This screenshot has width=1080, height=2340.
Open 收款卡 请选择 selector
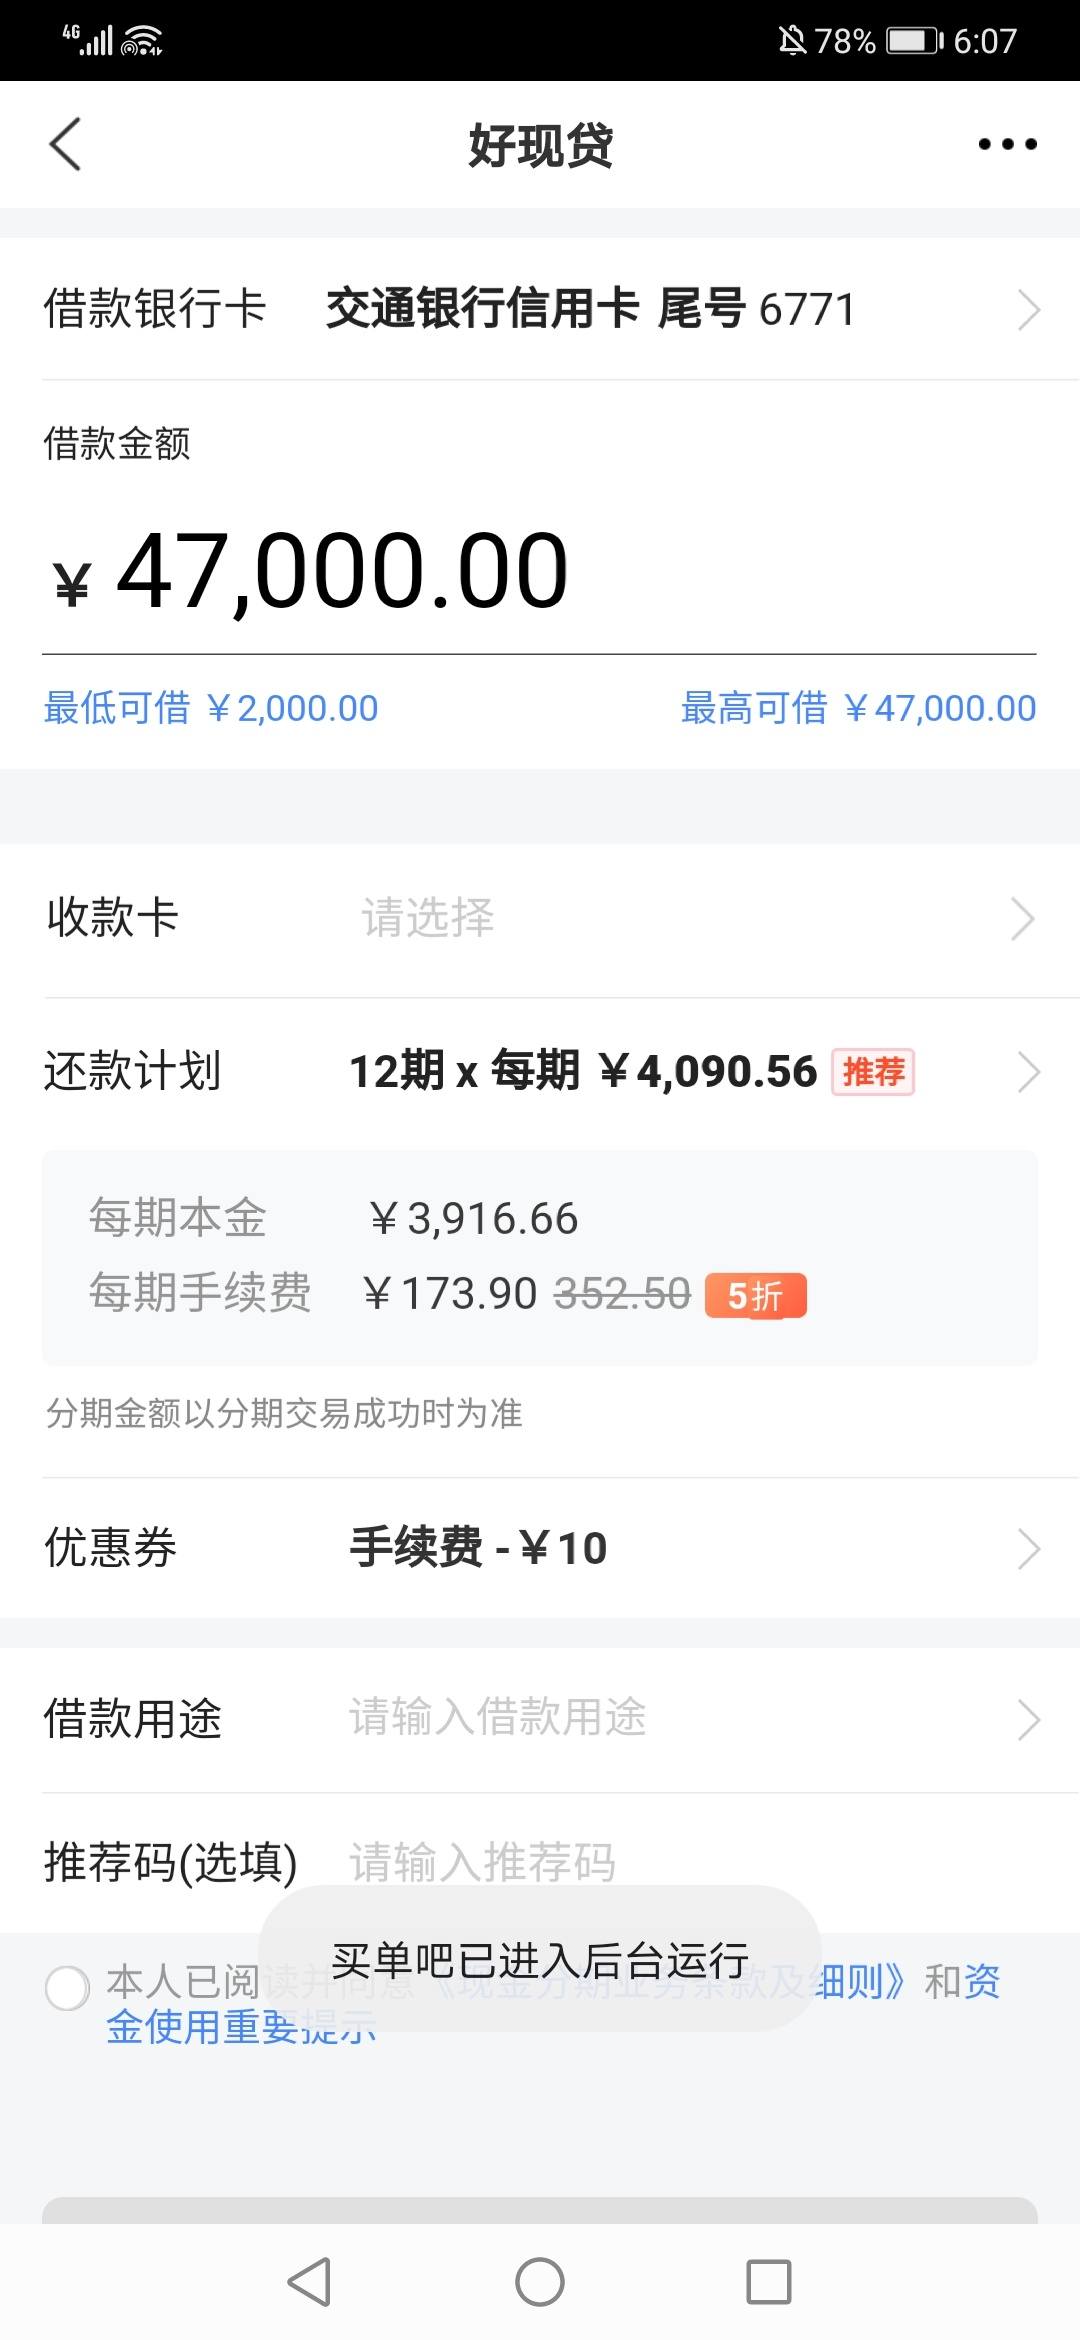click(540, 918)
